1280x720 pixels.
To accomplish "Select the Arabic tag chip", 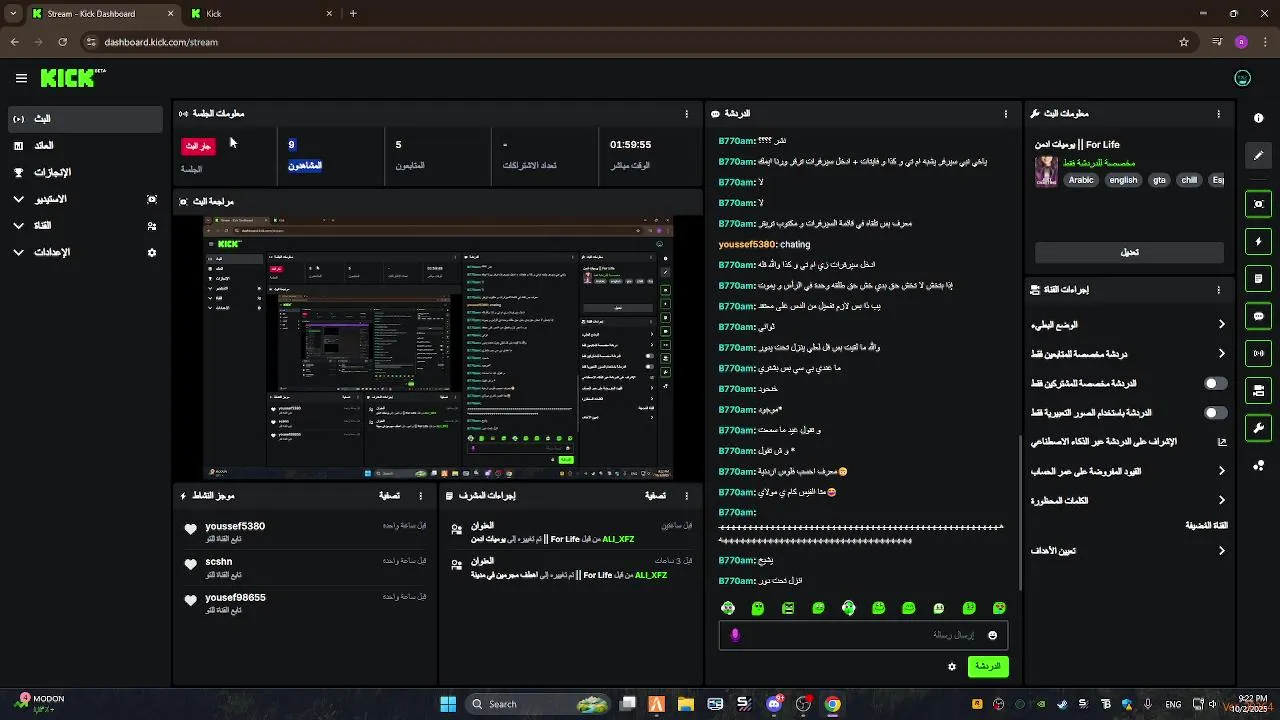I will coord(1081,180).
